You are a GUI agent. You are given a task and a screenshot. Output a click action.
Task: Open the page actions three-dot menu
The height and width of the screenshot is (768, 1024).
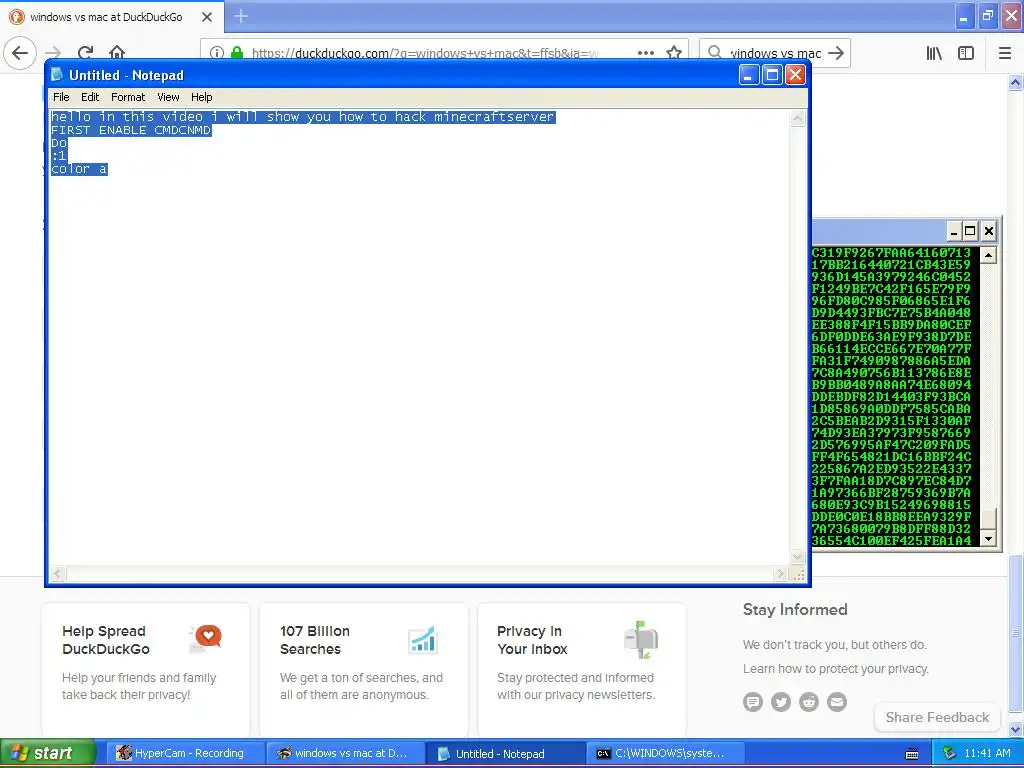coord(646,53)
